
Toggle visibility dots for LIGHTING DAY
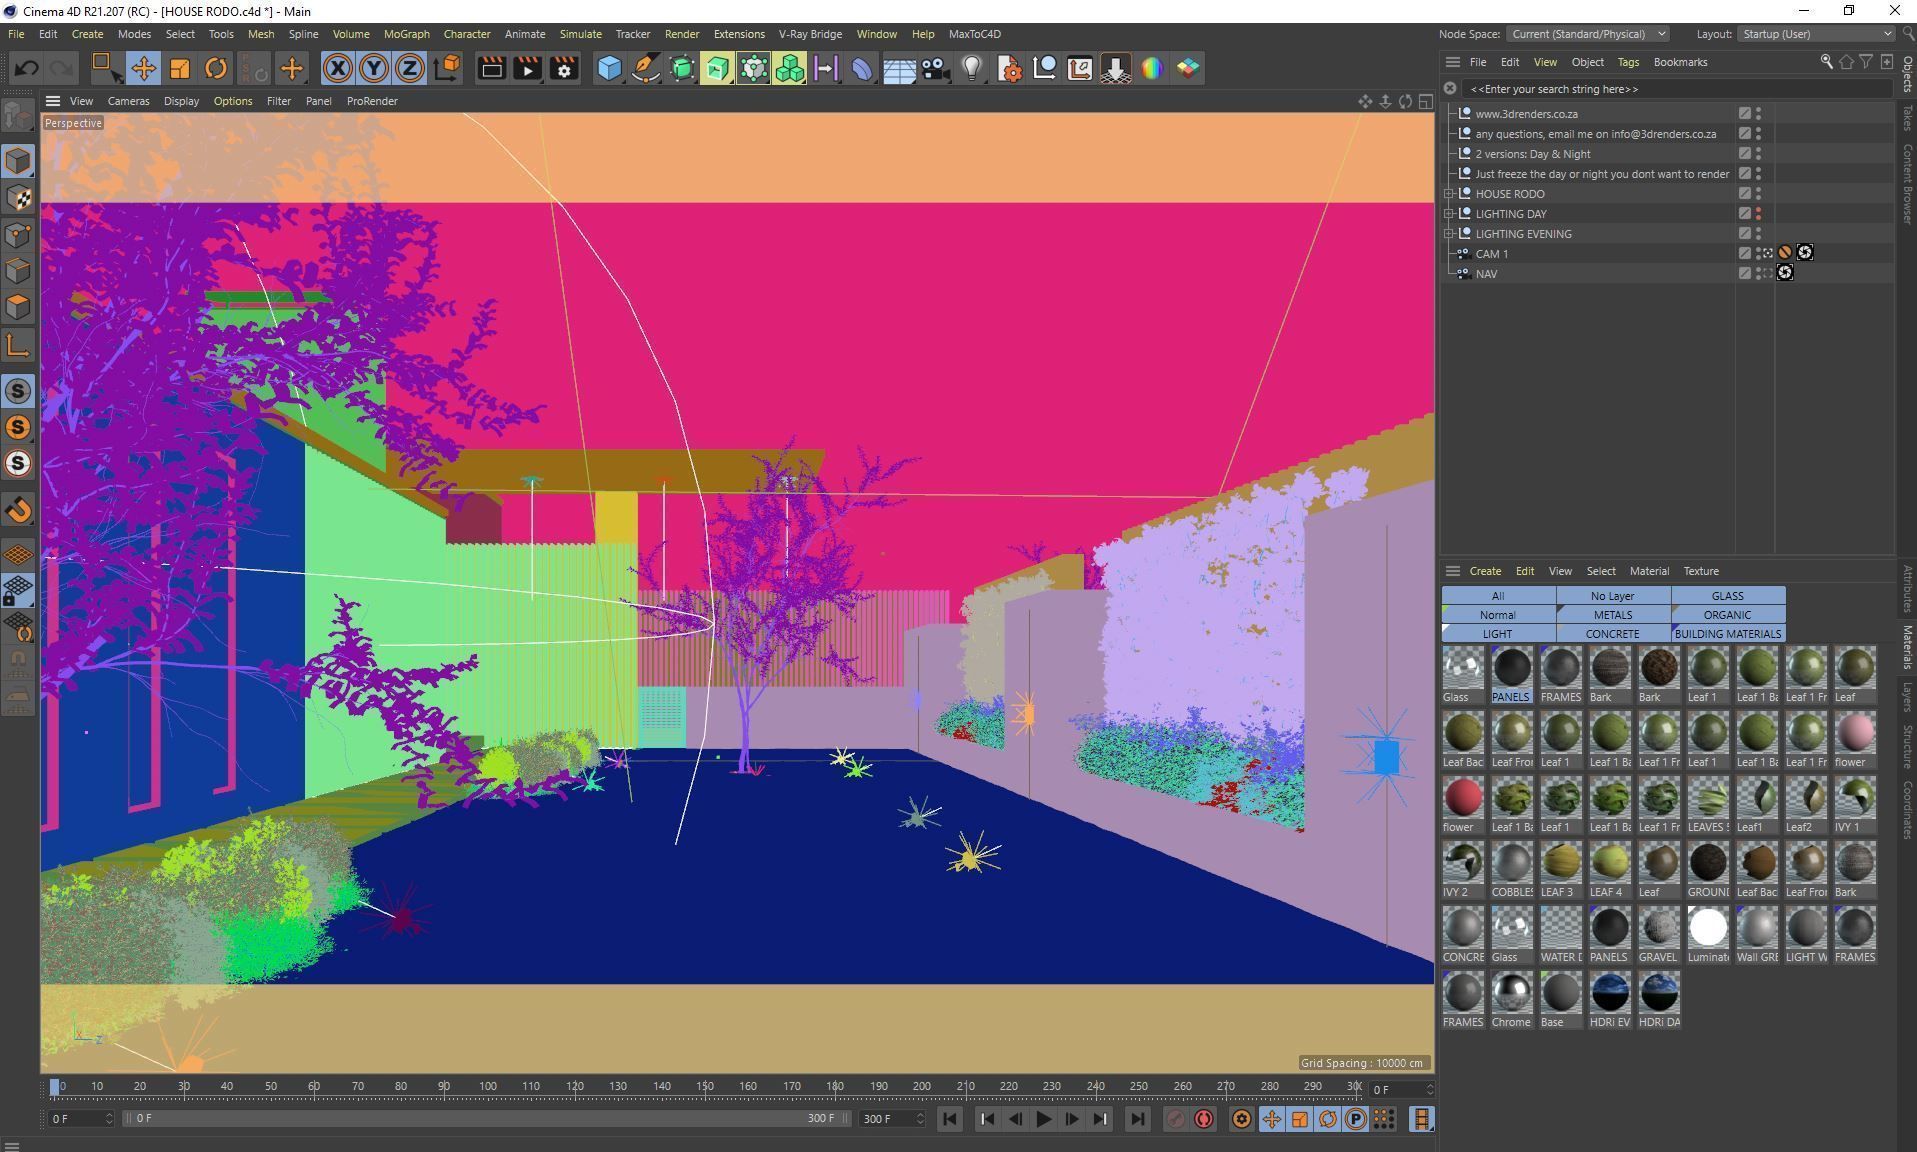click(x=1759, y=214)
